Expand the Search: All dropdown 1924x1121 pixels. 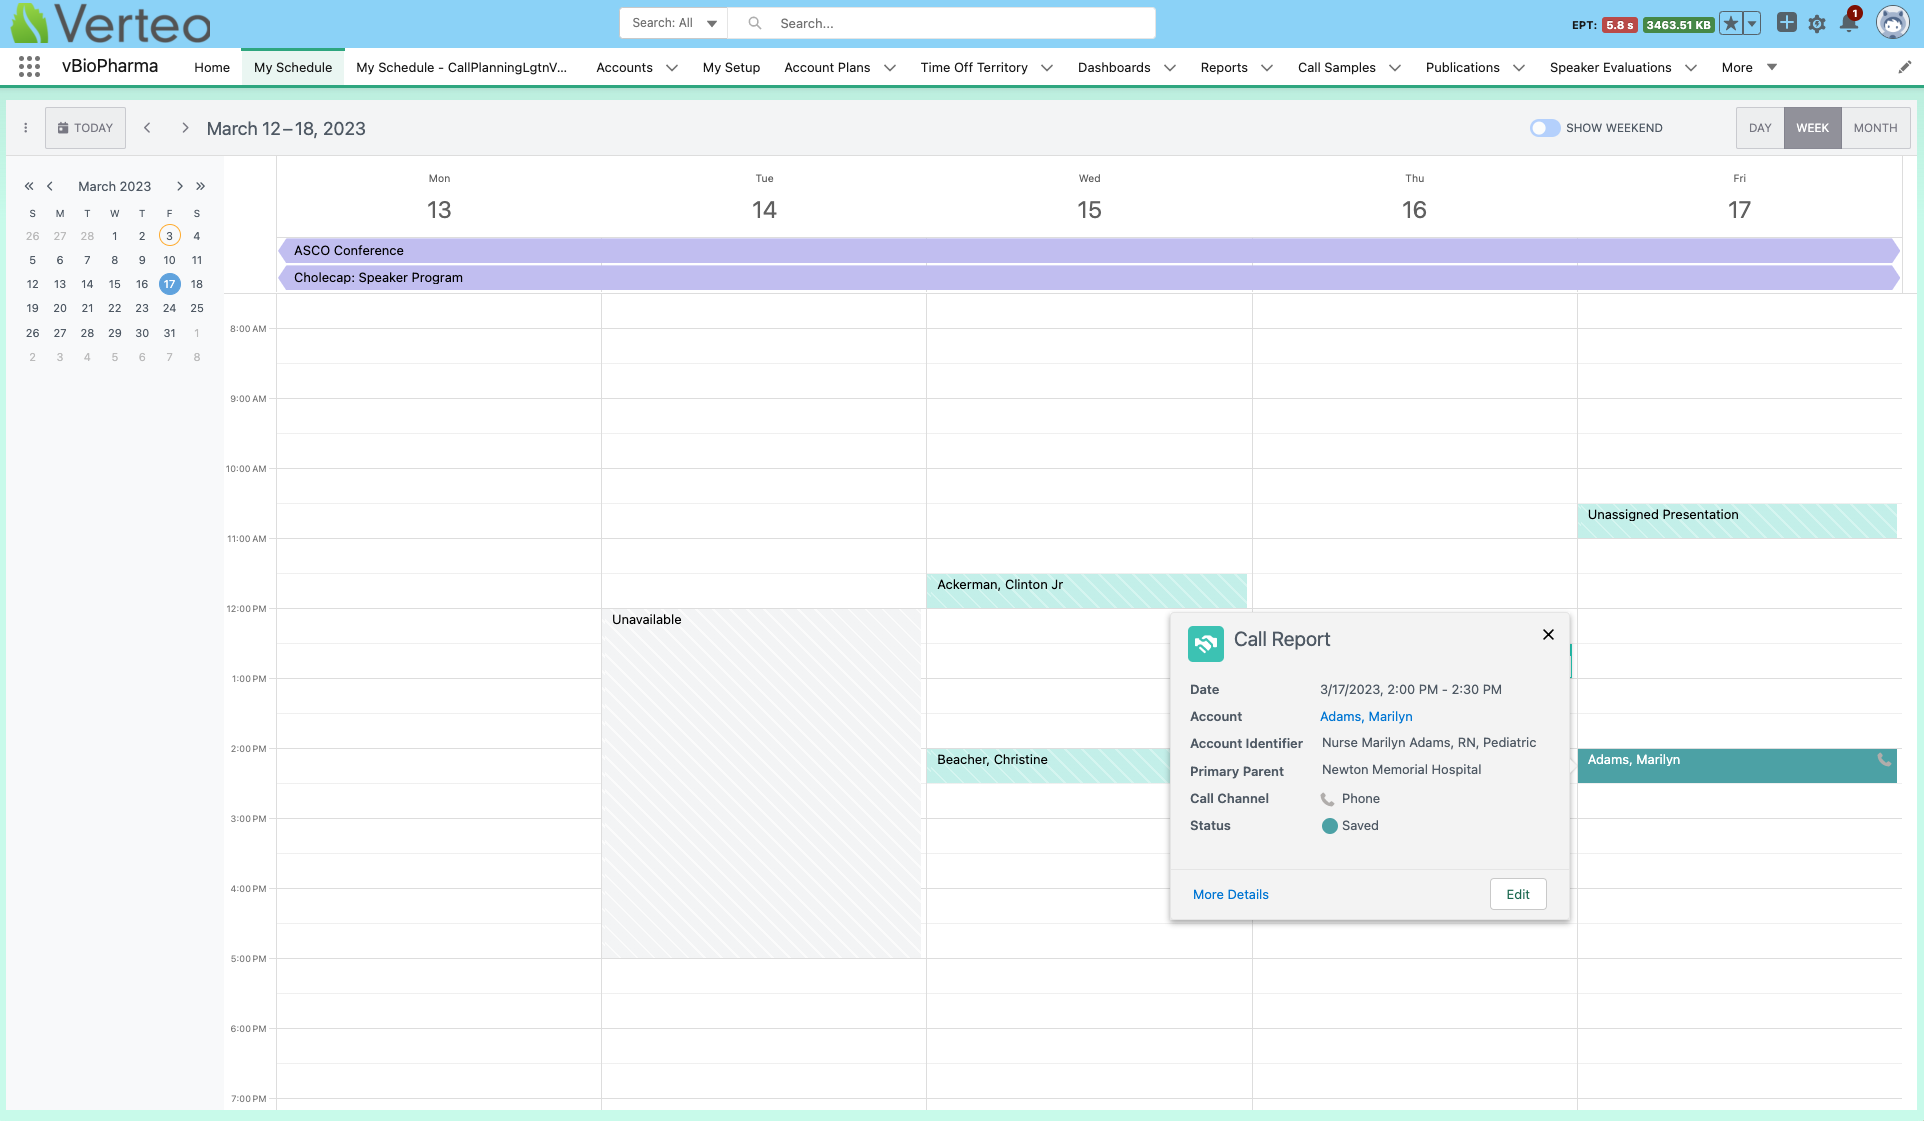674,23
